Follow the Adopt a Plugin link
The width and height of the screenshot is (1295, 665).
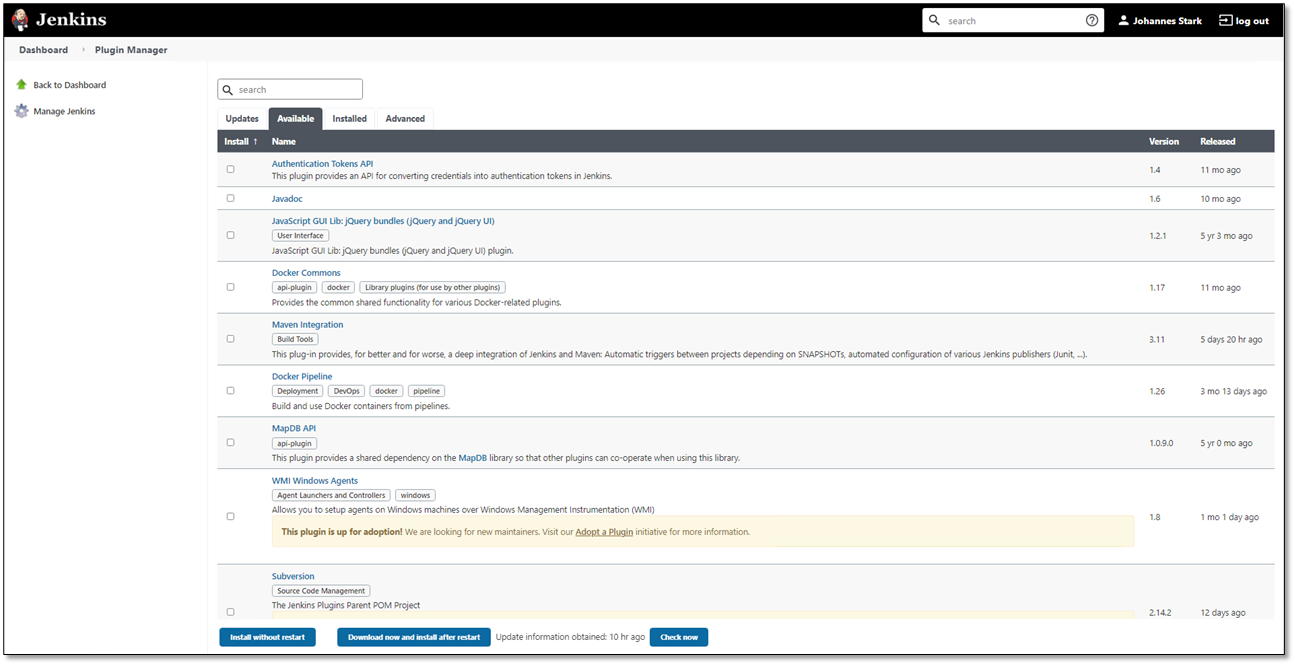(x=604, y=532)
